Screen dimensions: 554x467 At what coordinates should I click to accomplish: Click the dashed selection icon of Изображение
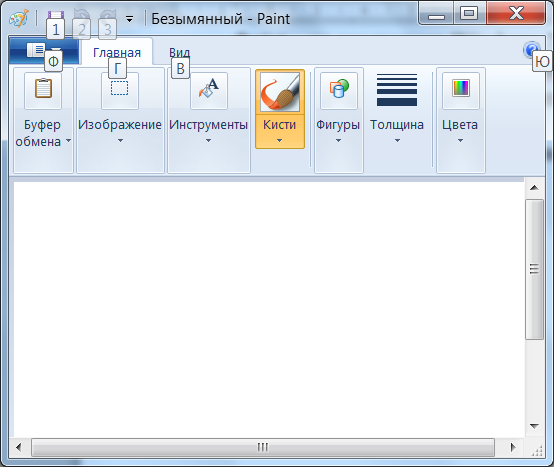[x=120, y=89]
